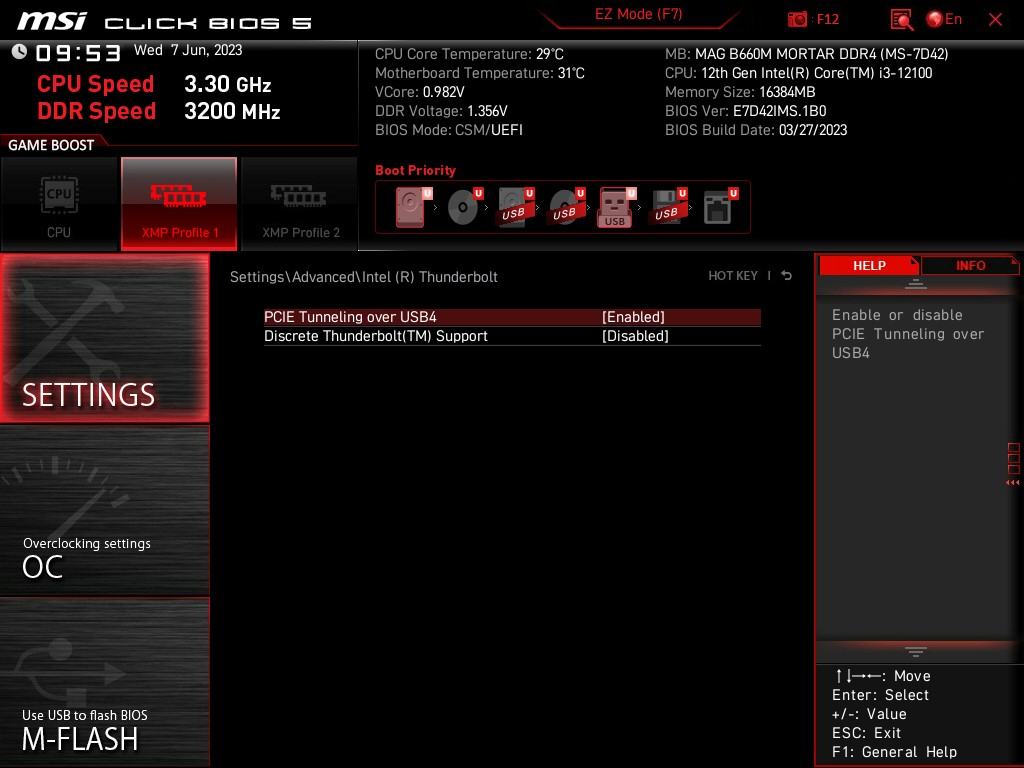
Task: Toggle the CPU Game Boost button
Action: point(59,204)
